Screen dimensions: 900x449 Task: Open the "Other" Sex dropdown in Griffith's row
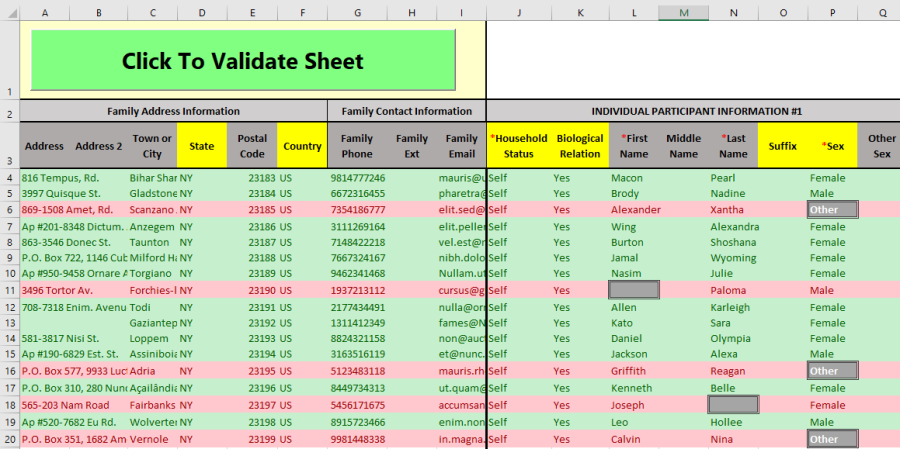[832, 371]
